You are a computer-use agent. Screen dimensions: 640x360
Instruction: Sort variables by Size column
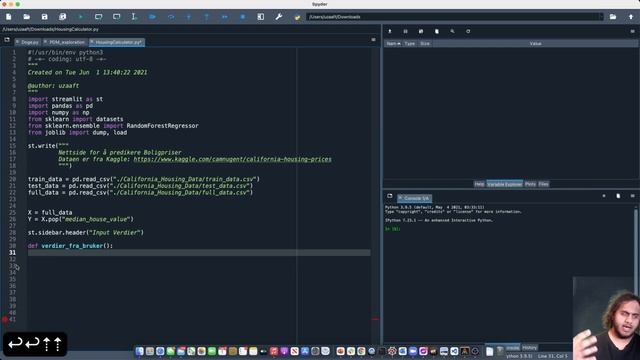[425, 43]
